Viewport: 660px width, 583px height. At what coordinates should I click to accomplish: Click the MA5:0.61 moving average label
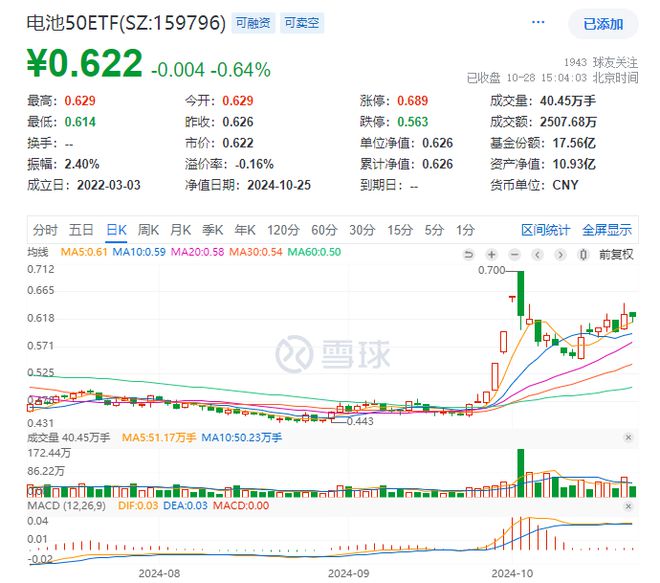pos(84,252)
